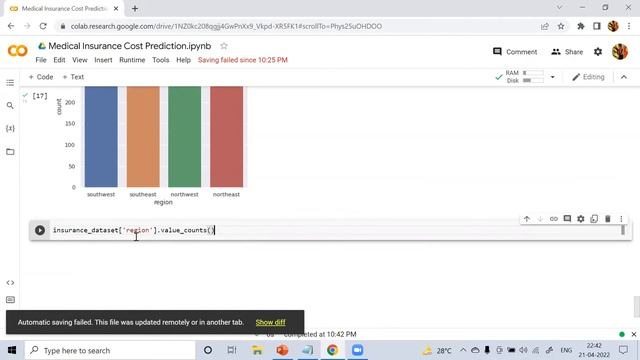Open the code snippets icon
The width and height of the screenshot is (640, 360).
10,282
